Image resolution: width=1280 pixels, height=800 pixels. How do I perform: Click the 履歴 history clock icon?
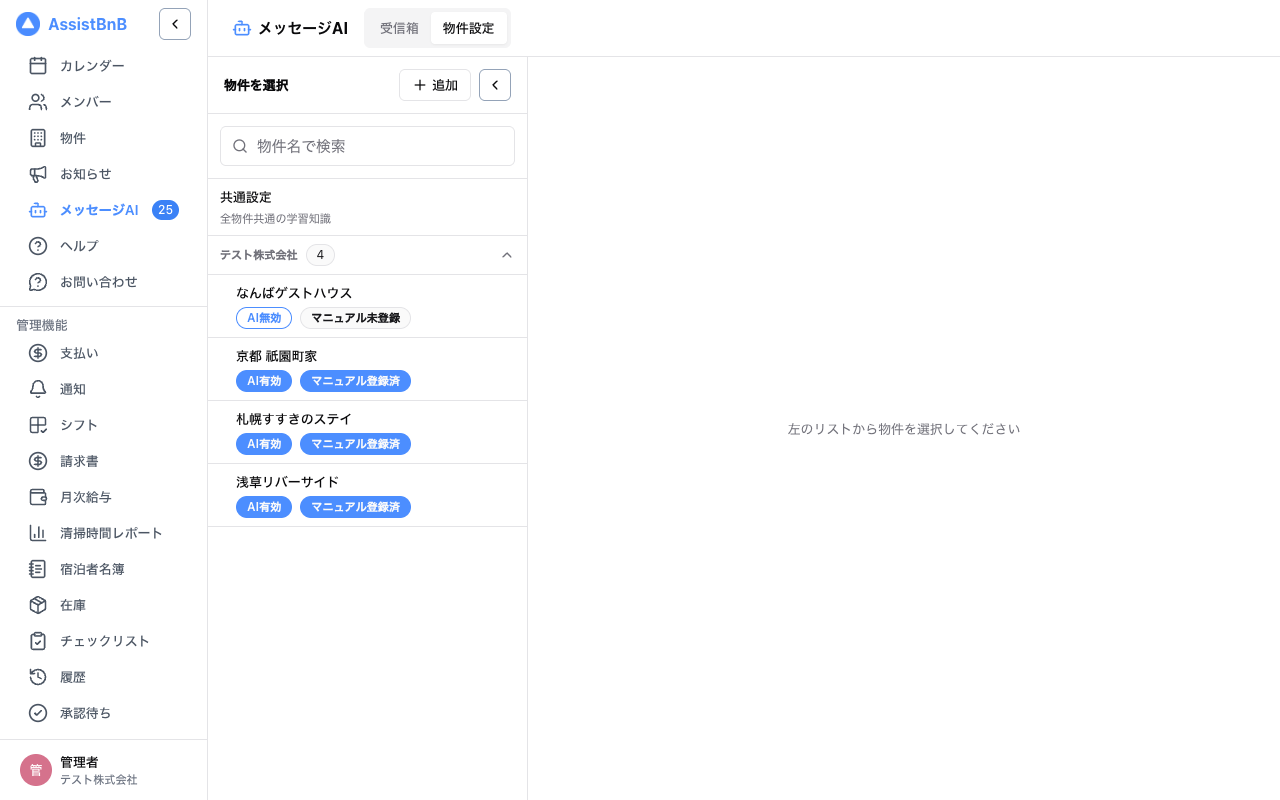(38, 677)
